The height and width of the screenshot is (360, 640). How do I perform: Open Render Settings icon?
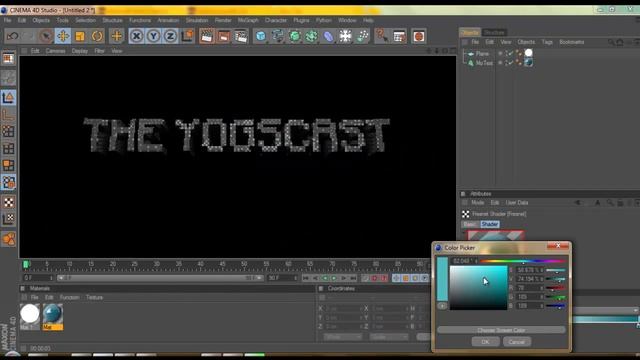(x=241, y=36)
